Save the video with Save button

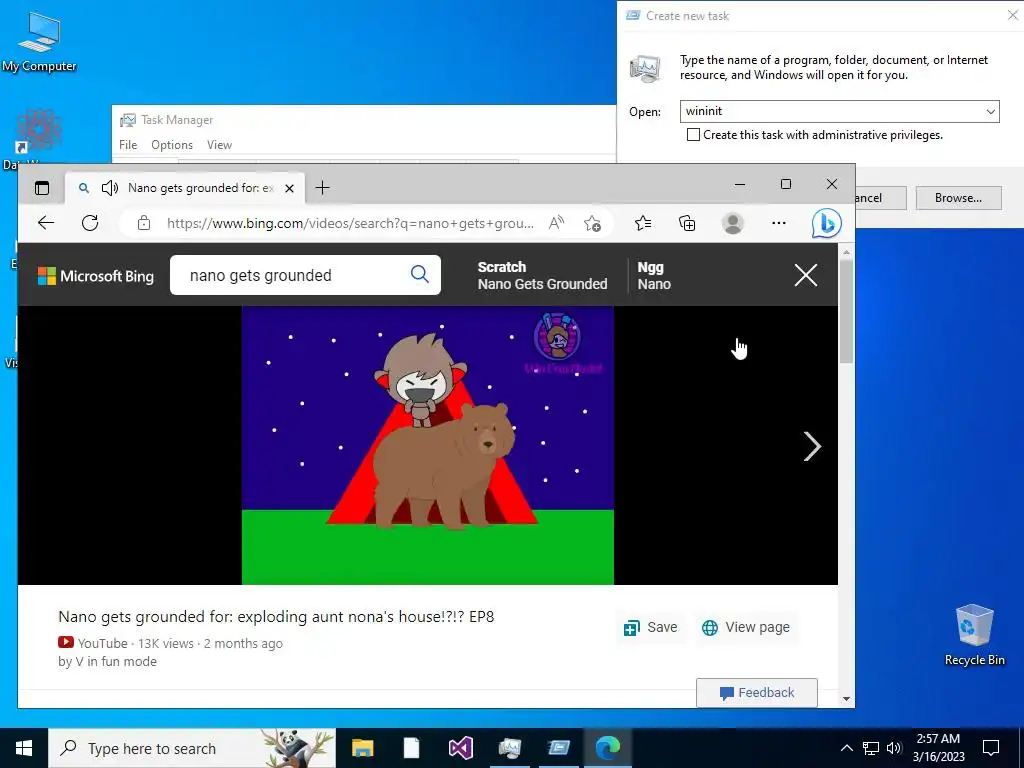coord(650,628)
